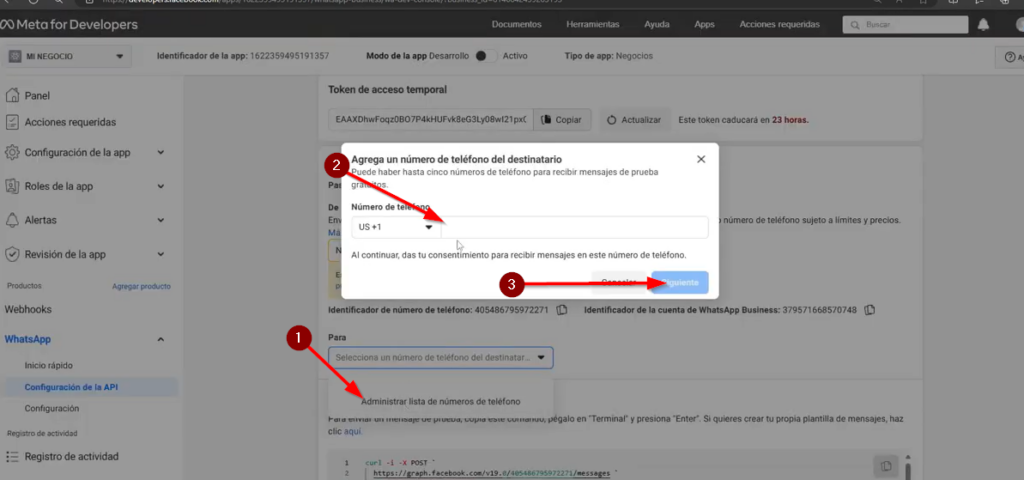Expand Configuración de la app section
Viewport: 1024px width, 480px height.
(161, 153)
